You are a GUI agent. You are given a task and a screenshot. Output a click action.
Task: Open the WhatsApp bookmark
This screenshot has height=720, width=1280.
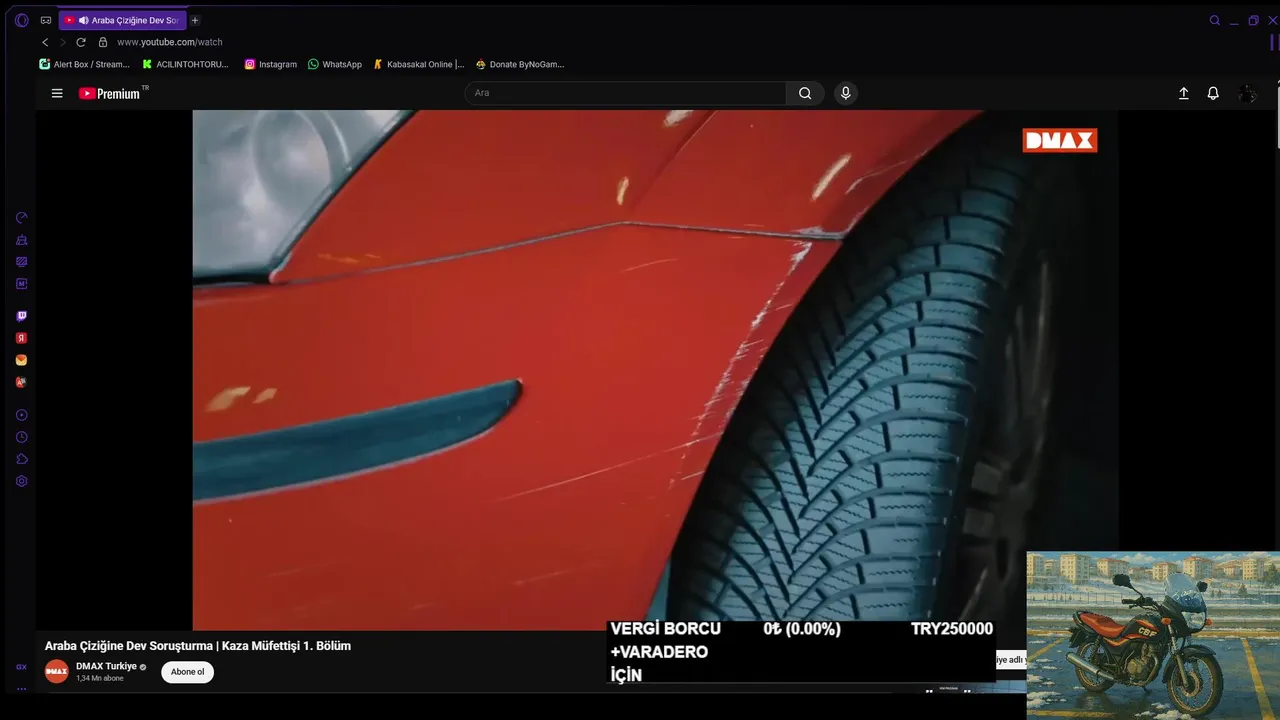tap(334, 64)
